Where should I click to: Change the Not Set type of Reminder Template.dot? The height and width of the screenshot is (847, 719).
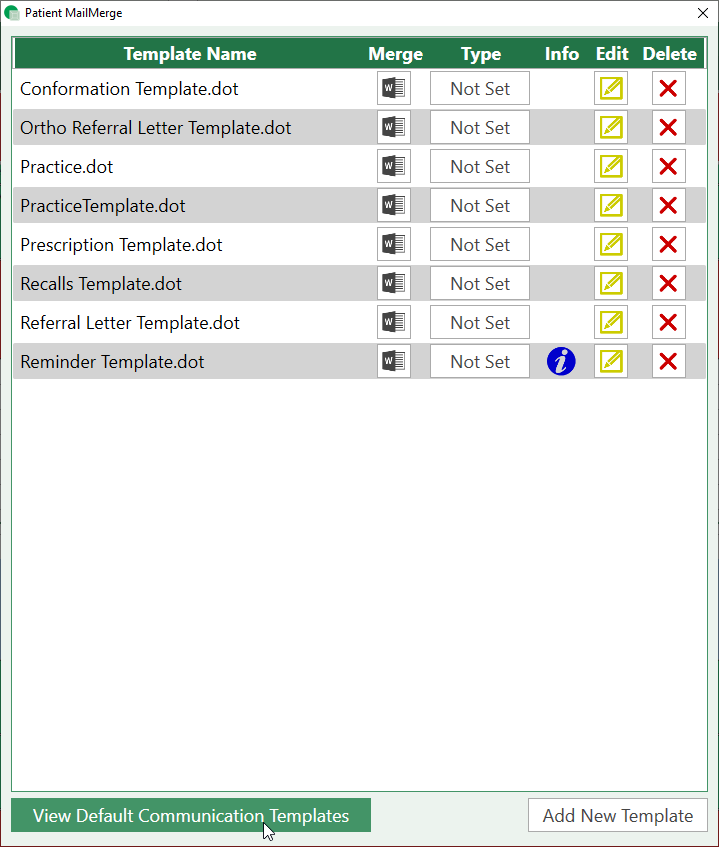[480, 361]
